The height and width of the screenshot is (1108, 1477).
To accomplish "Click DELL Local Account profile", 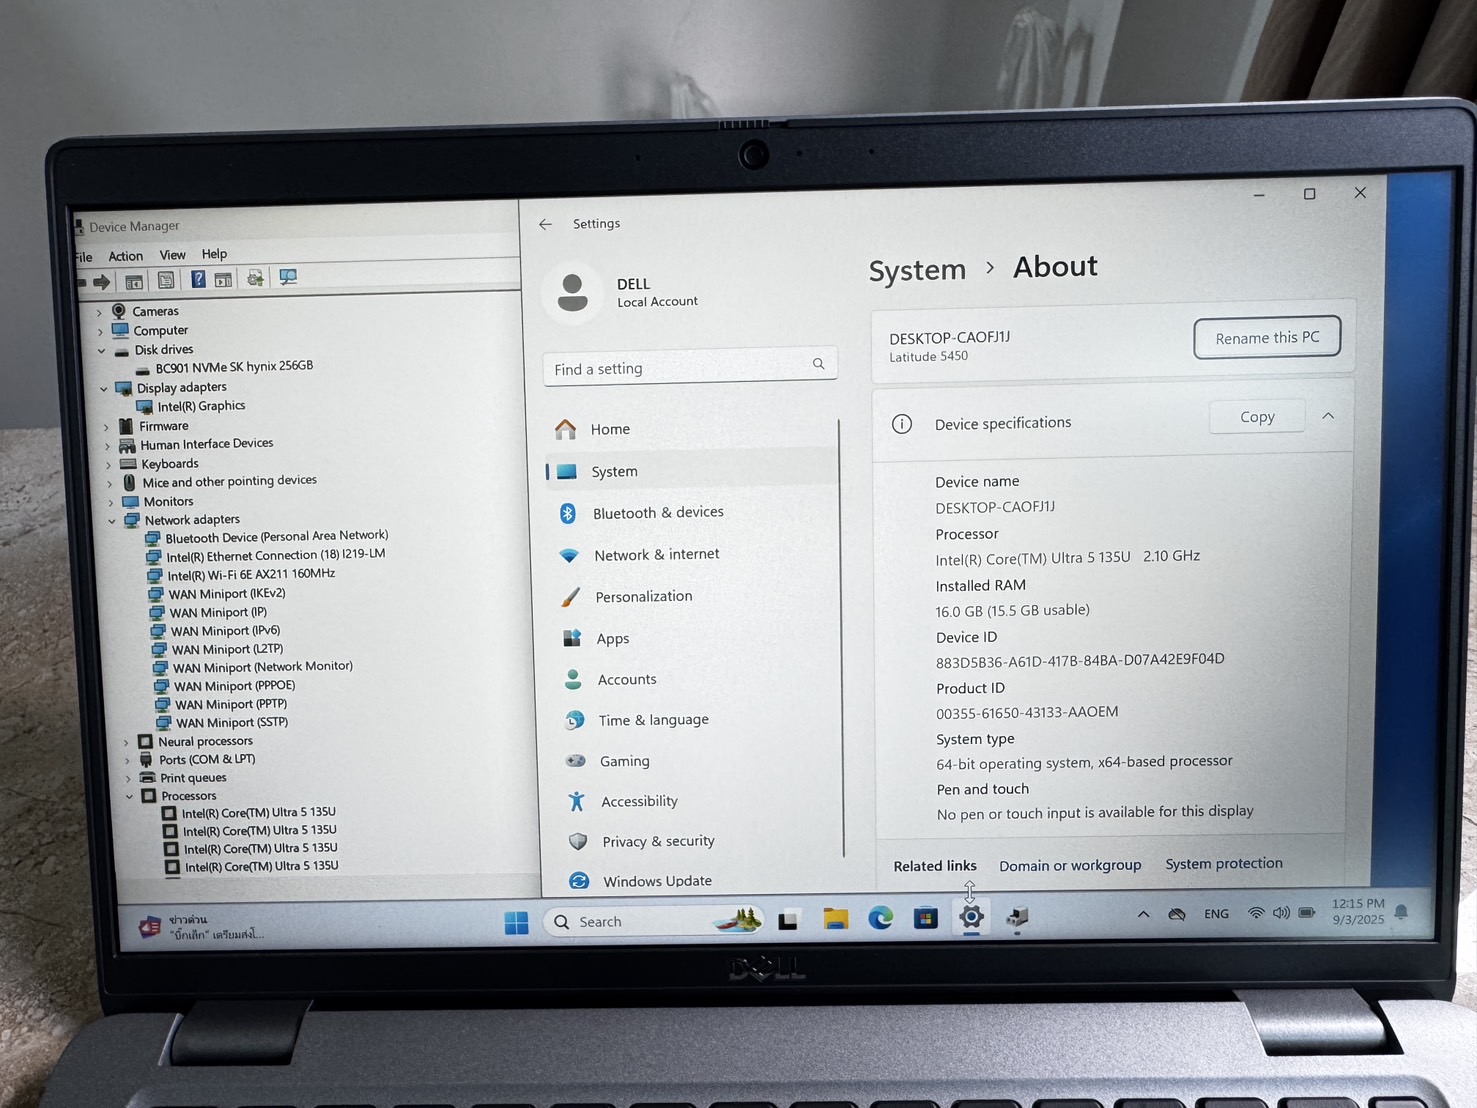I will 622,292.
